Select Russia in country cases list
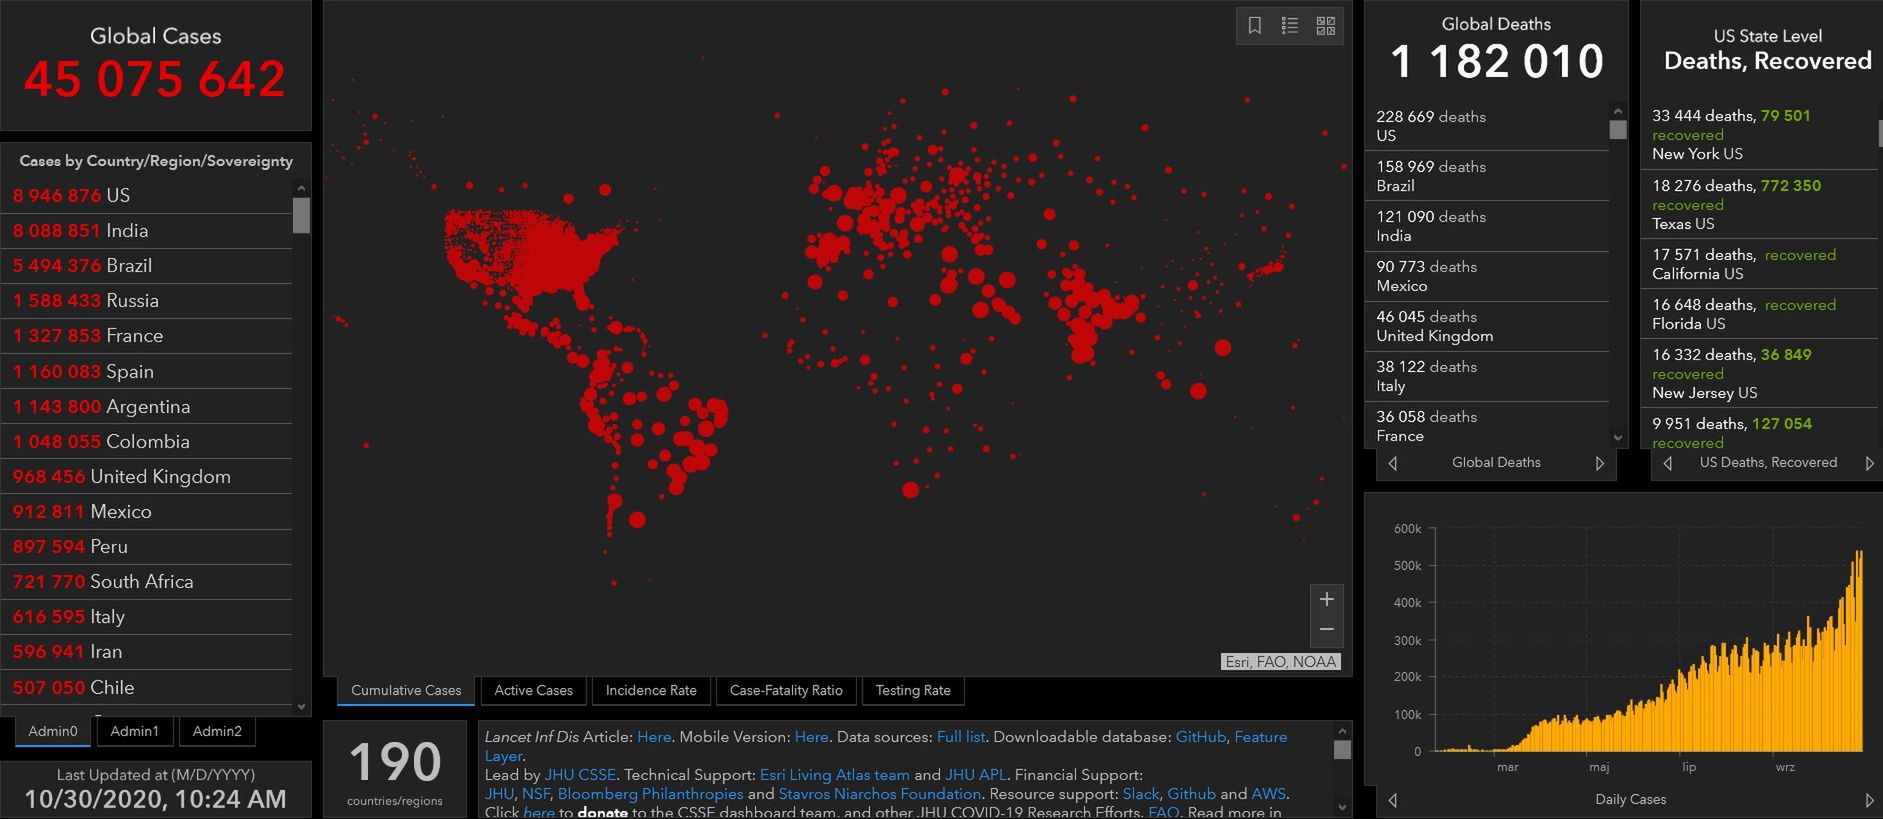This screenshot has width=1883, height=819. tap(146, 301)
